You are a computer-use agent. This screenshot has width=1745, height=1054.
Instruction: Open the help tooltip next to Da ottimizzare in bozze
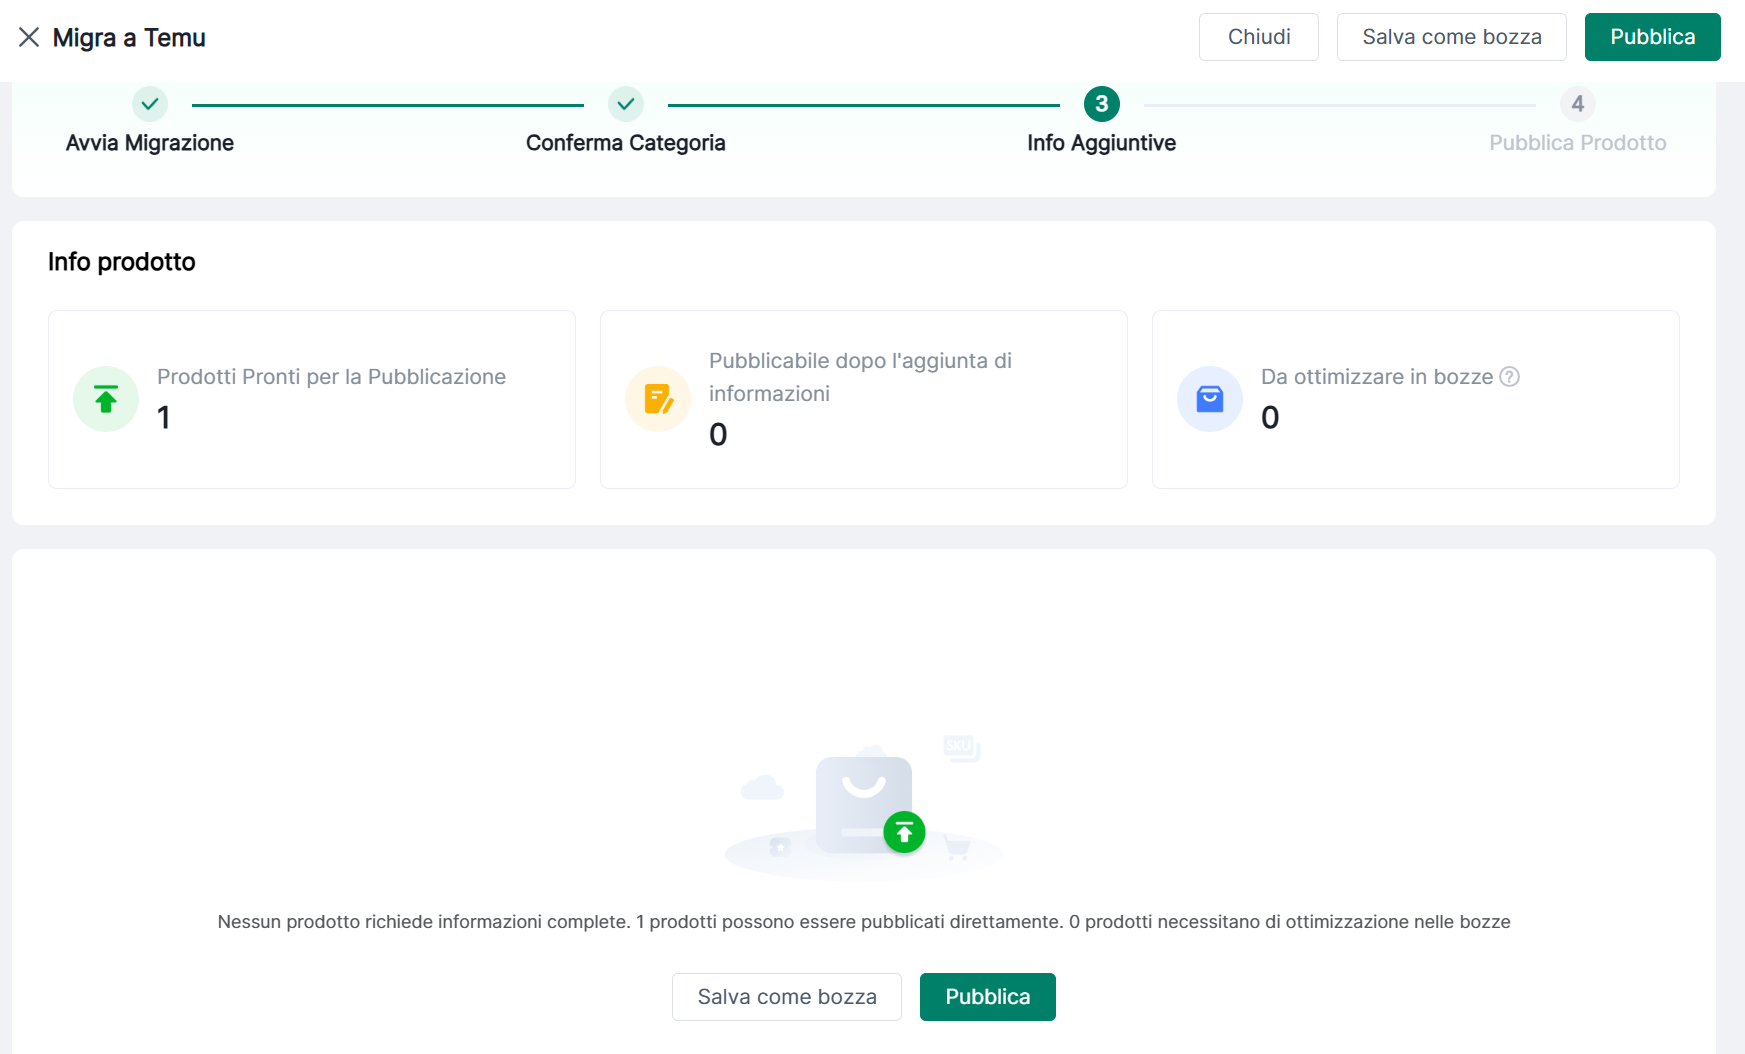[1510, 377]
